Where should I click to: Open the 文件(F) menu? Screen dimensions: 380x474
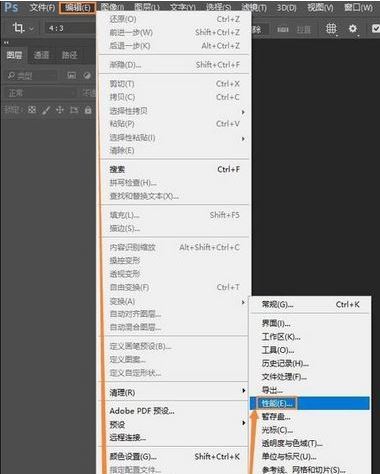(x=42, y=7)
